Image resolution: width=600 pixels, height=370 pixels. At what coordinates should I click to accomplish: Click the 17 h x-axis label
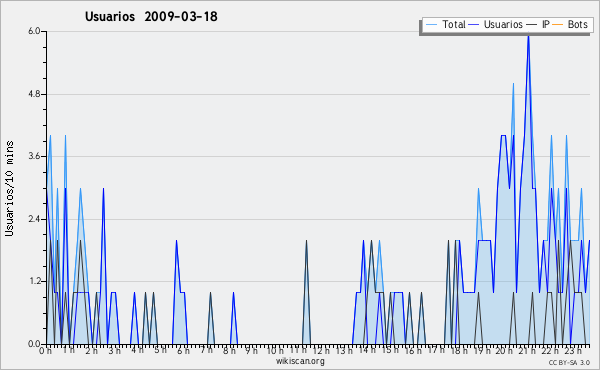click(436, 350)
